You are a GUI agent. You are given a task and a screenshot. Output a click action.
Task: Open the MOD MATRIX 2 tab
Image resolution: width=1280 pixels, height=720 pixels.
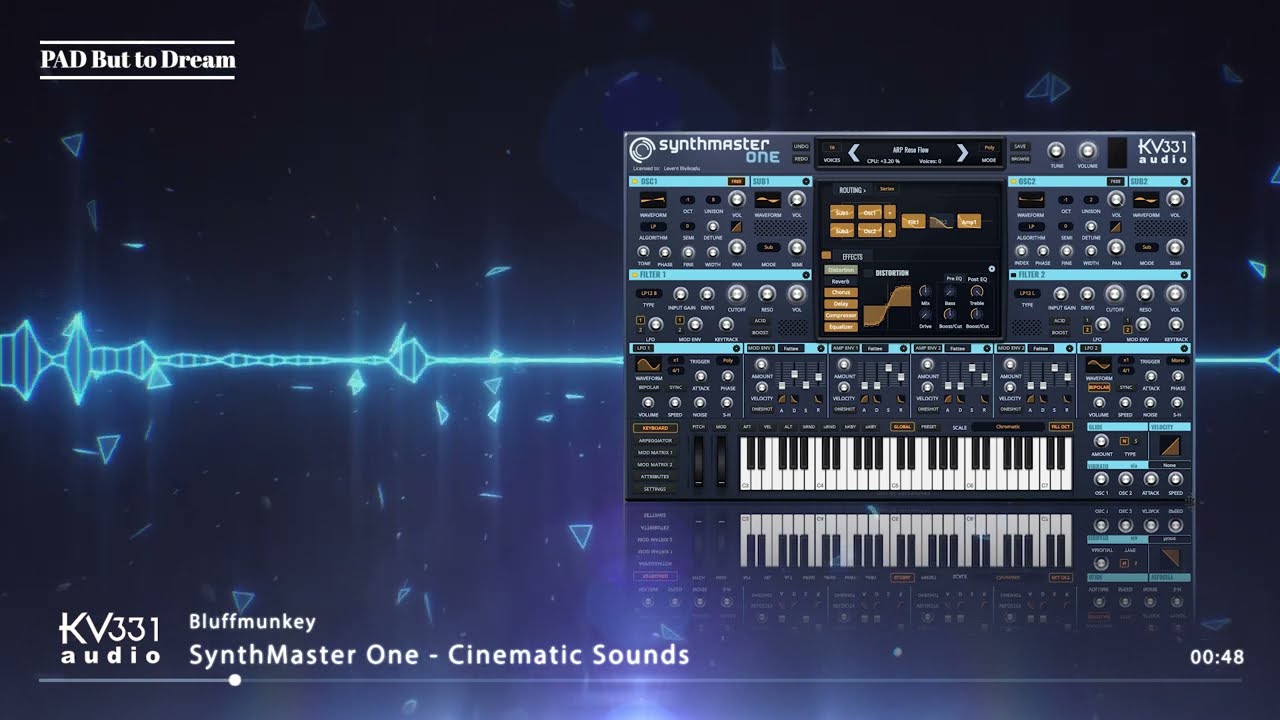(x=656, y=465)
